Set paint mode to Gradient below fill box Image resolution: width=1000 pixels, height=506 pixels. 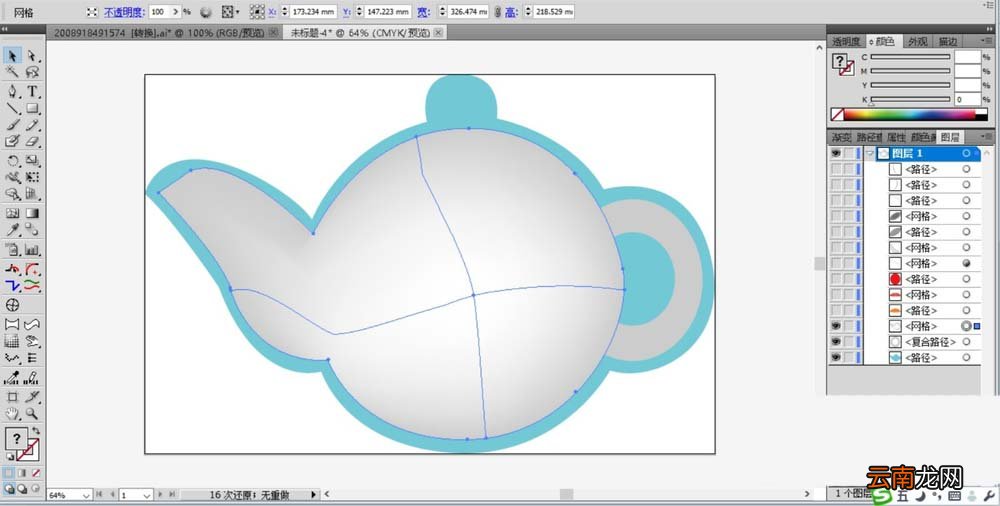pyautogui.click(x=22, y=473)
